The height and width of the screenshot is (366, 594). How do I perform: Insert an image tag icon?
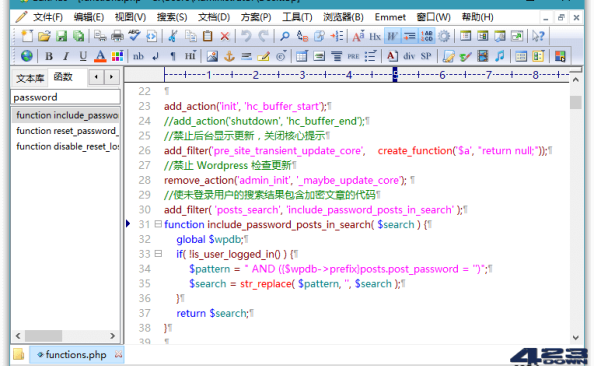pyautogui.click(x=212, y=56)
